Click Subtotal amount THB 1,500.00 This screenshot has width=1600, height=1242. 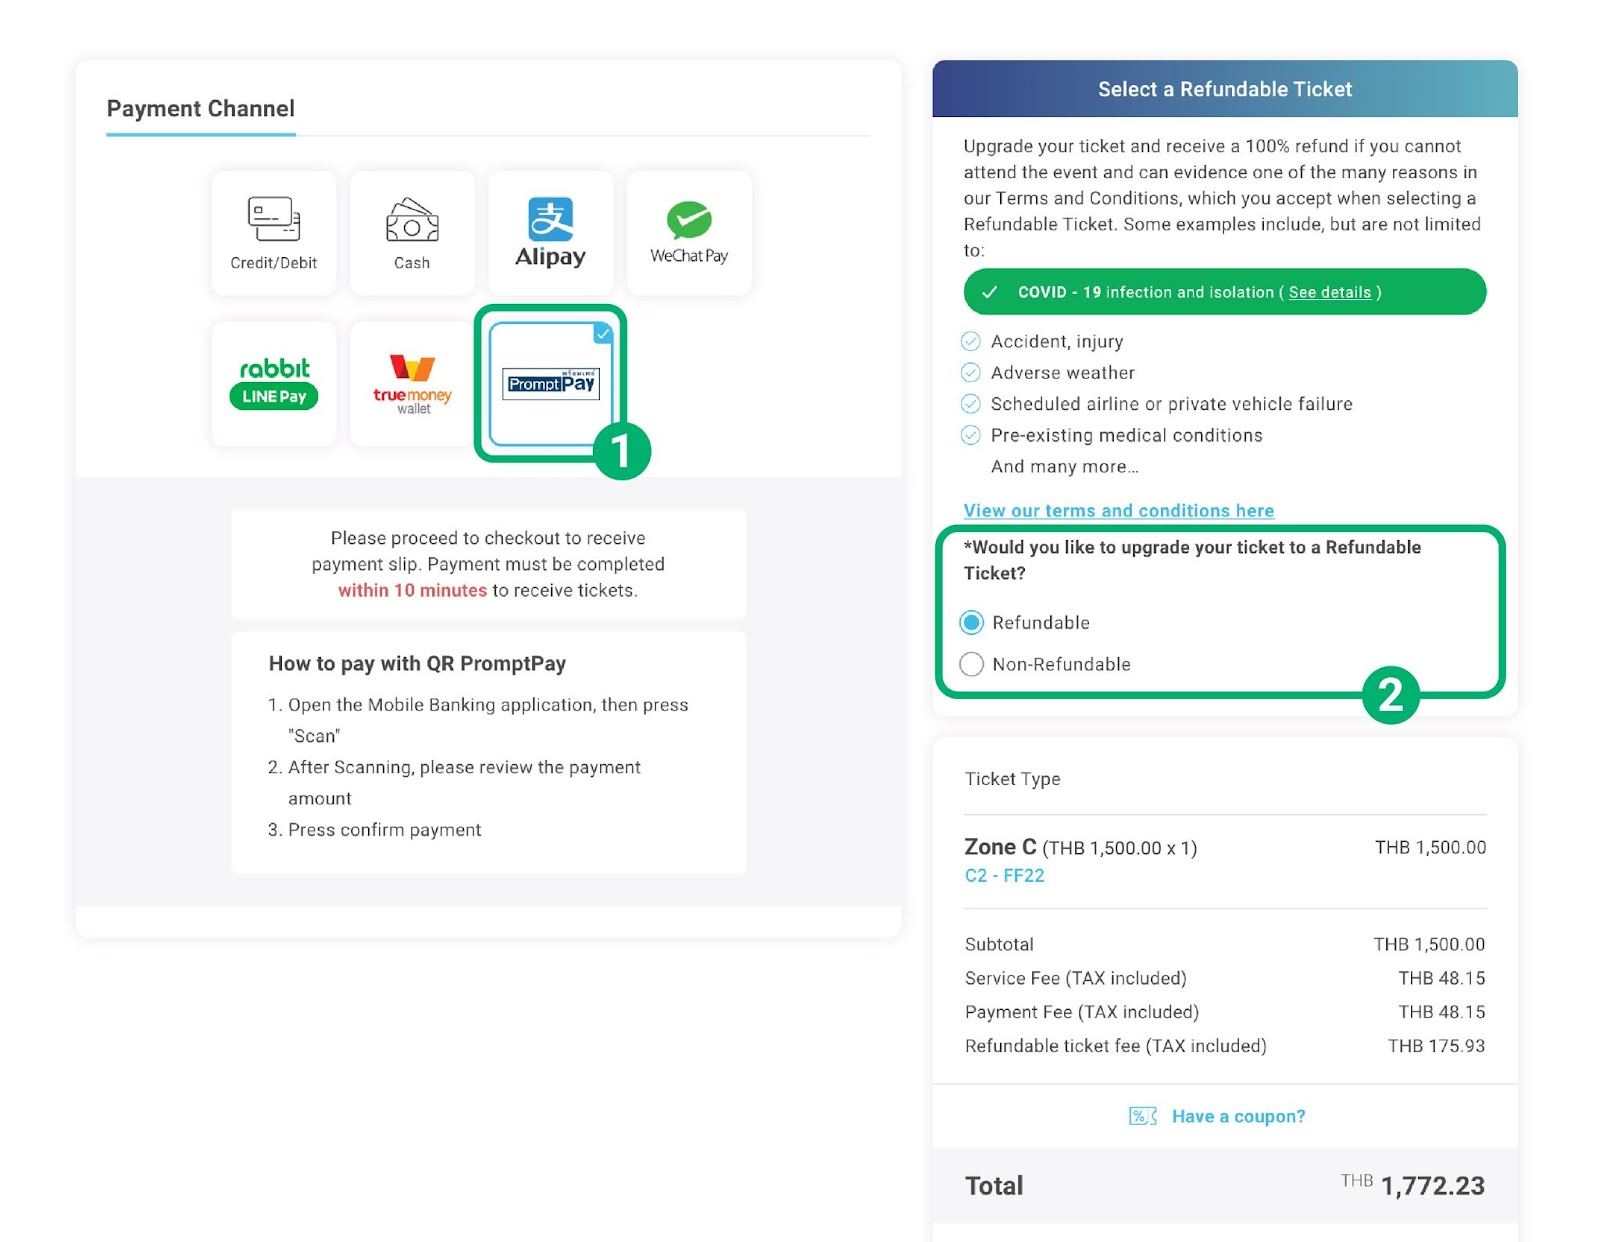coord(1429,944)
